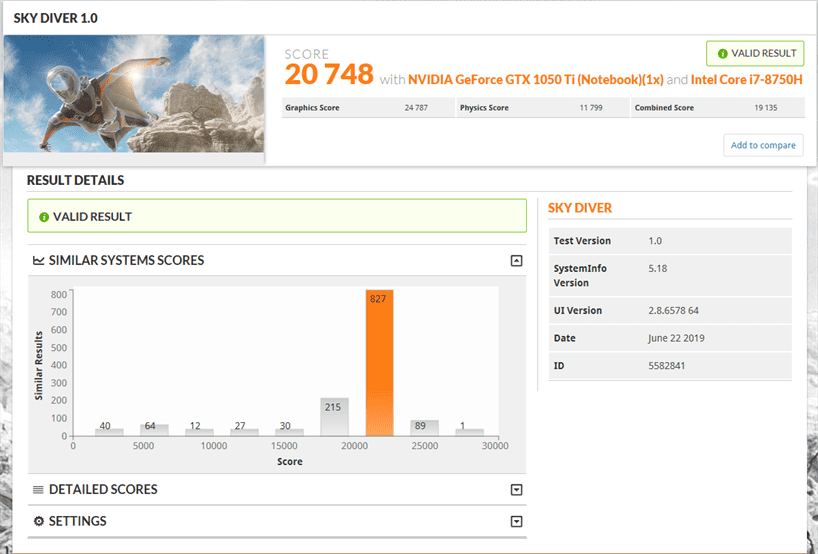Click the orange 827 bar in the chart
Viewport: 818px width, 554px height.
(x=379, y=363)
